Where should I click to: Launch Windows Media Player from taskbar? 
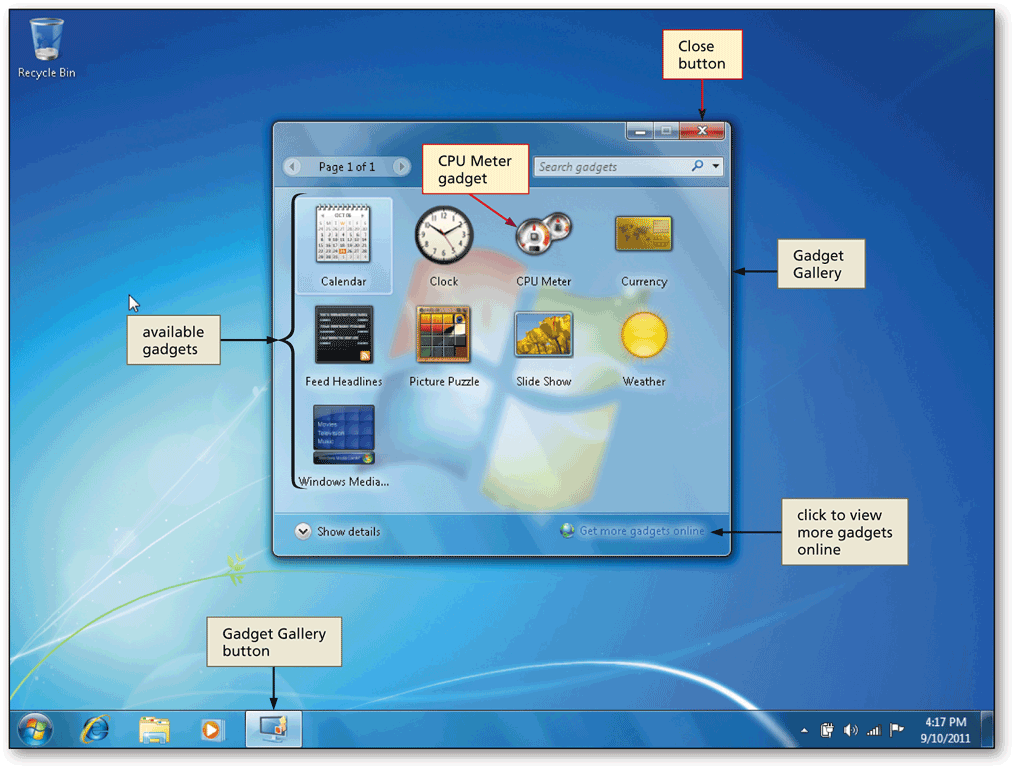click(211, 730)
